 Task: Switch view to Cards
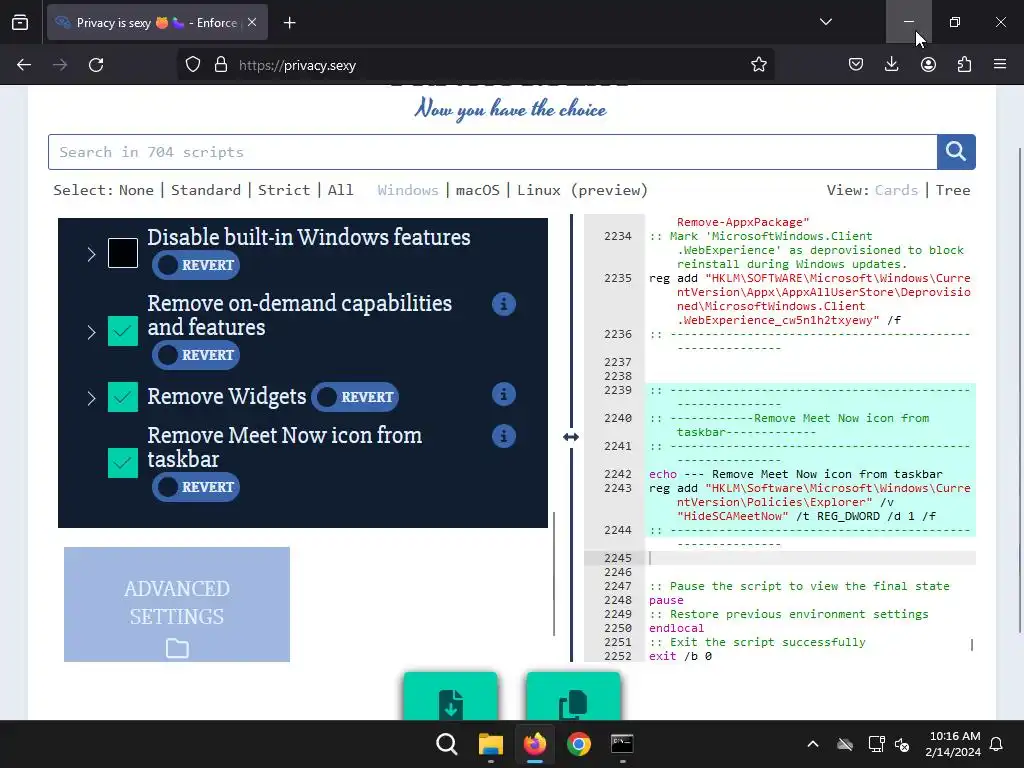[x=896, y=190]
